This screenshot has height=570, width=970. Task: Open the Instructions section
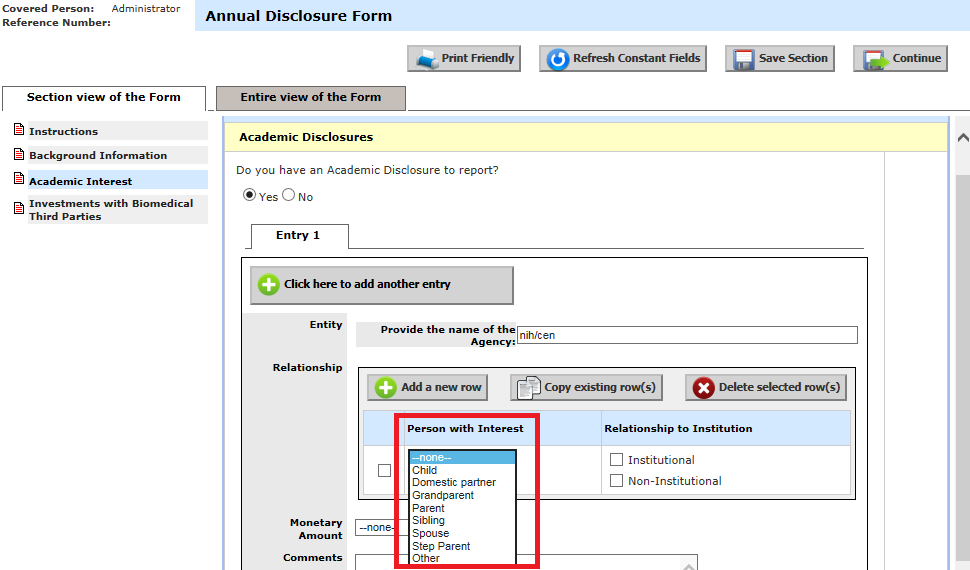[x=118, y=131]
